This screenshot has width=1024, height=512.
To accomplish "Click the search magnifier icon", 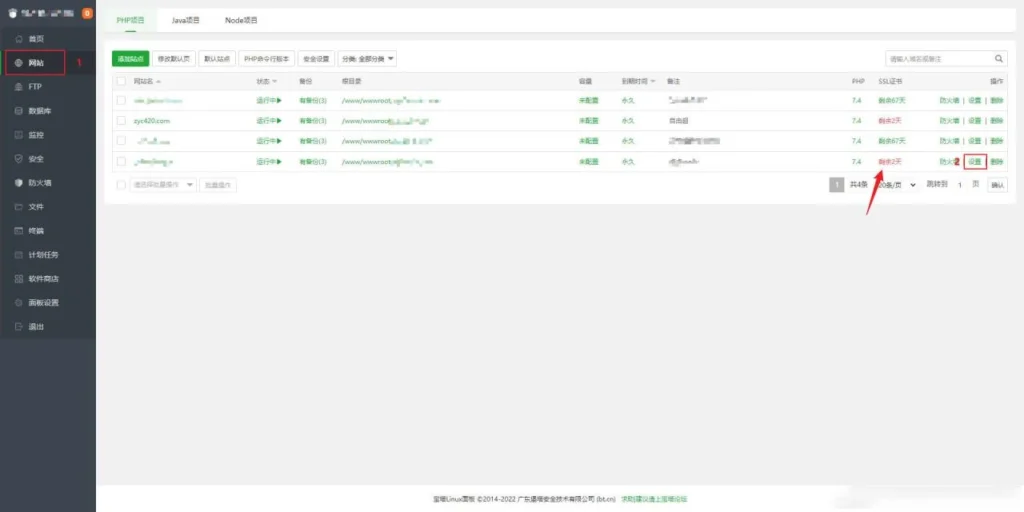I will point(998,59).
